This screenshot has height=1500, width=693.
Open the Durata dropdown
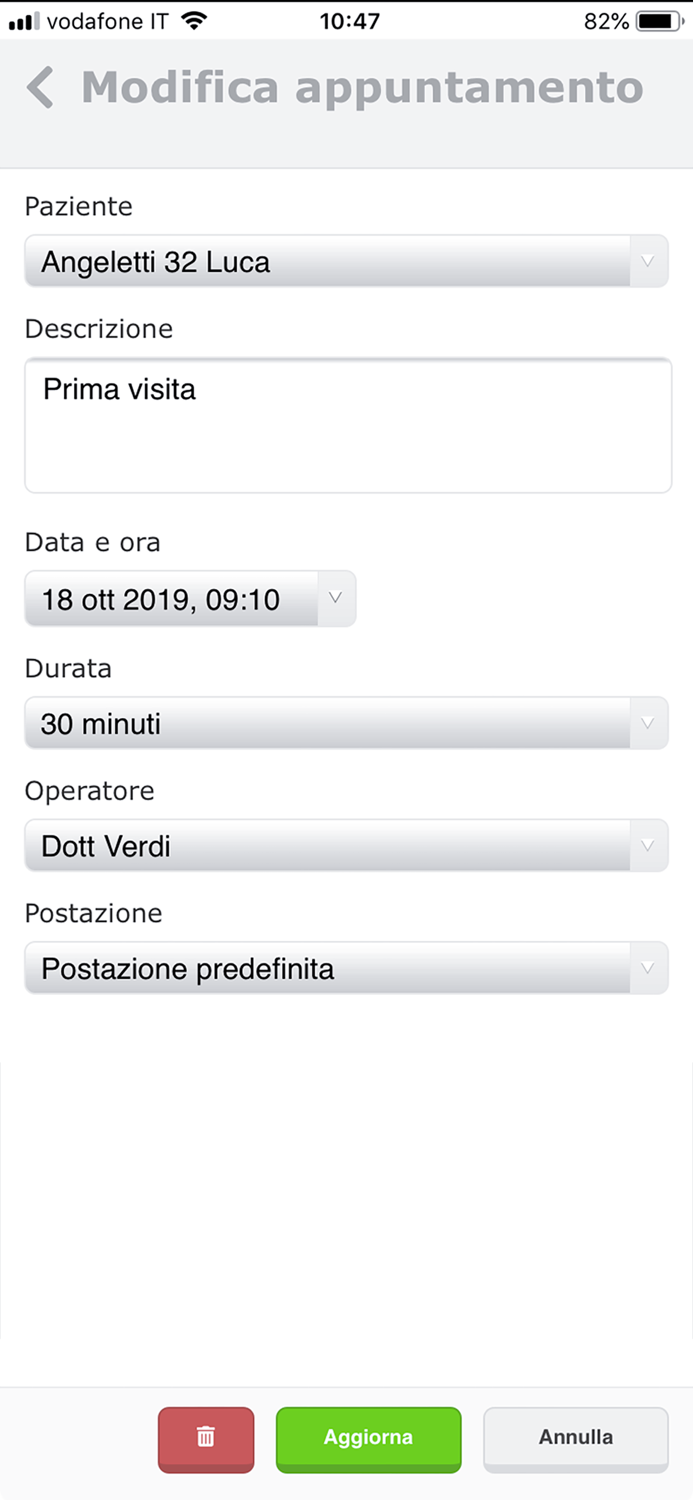point(648,723)
